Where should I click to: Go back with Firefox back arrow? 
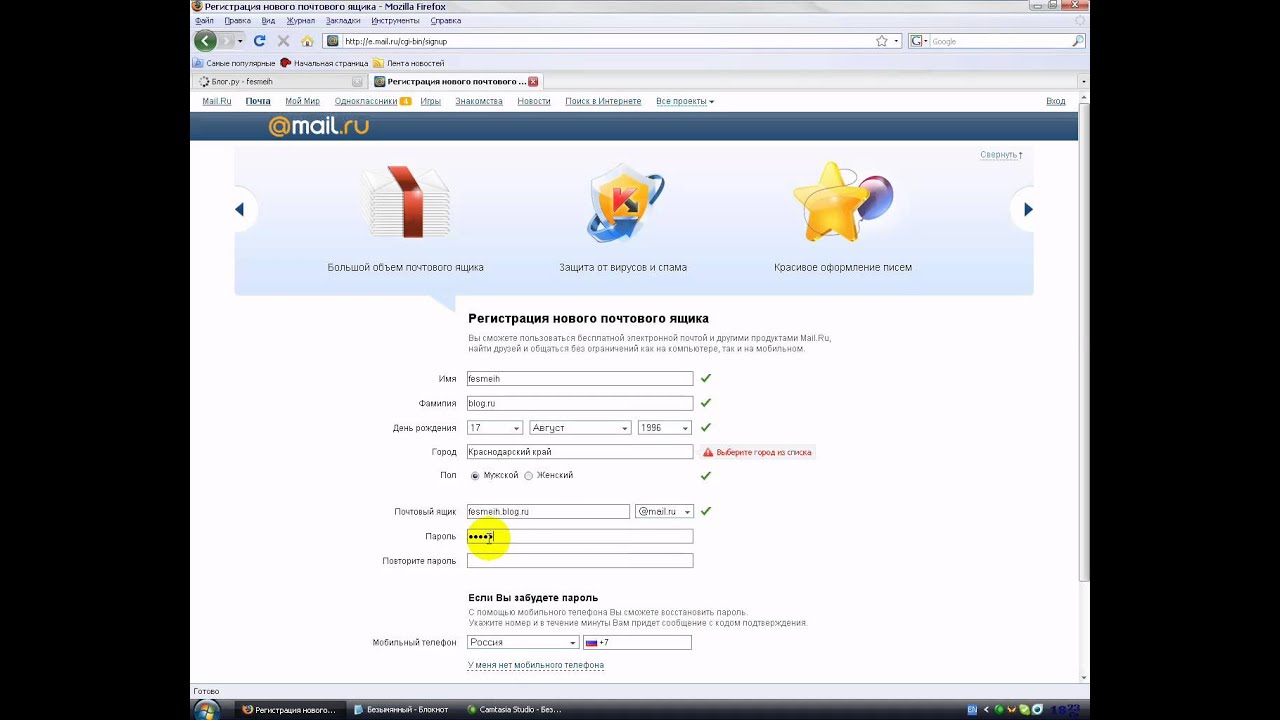[205, 41]
